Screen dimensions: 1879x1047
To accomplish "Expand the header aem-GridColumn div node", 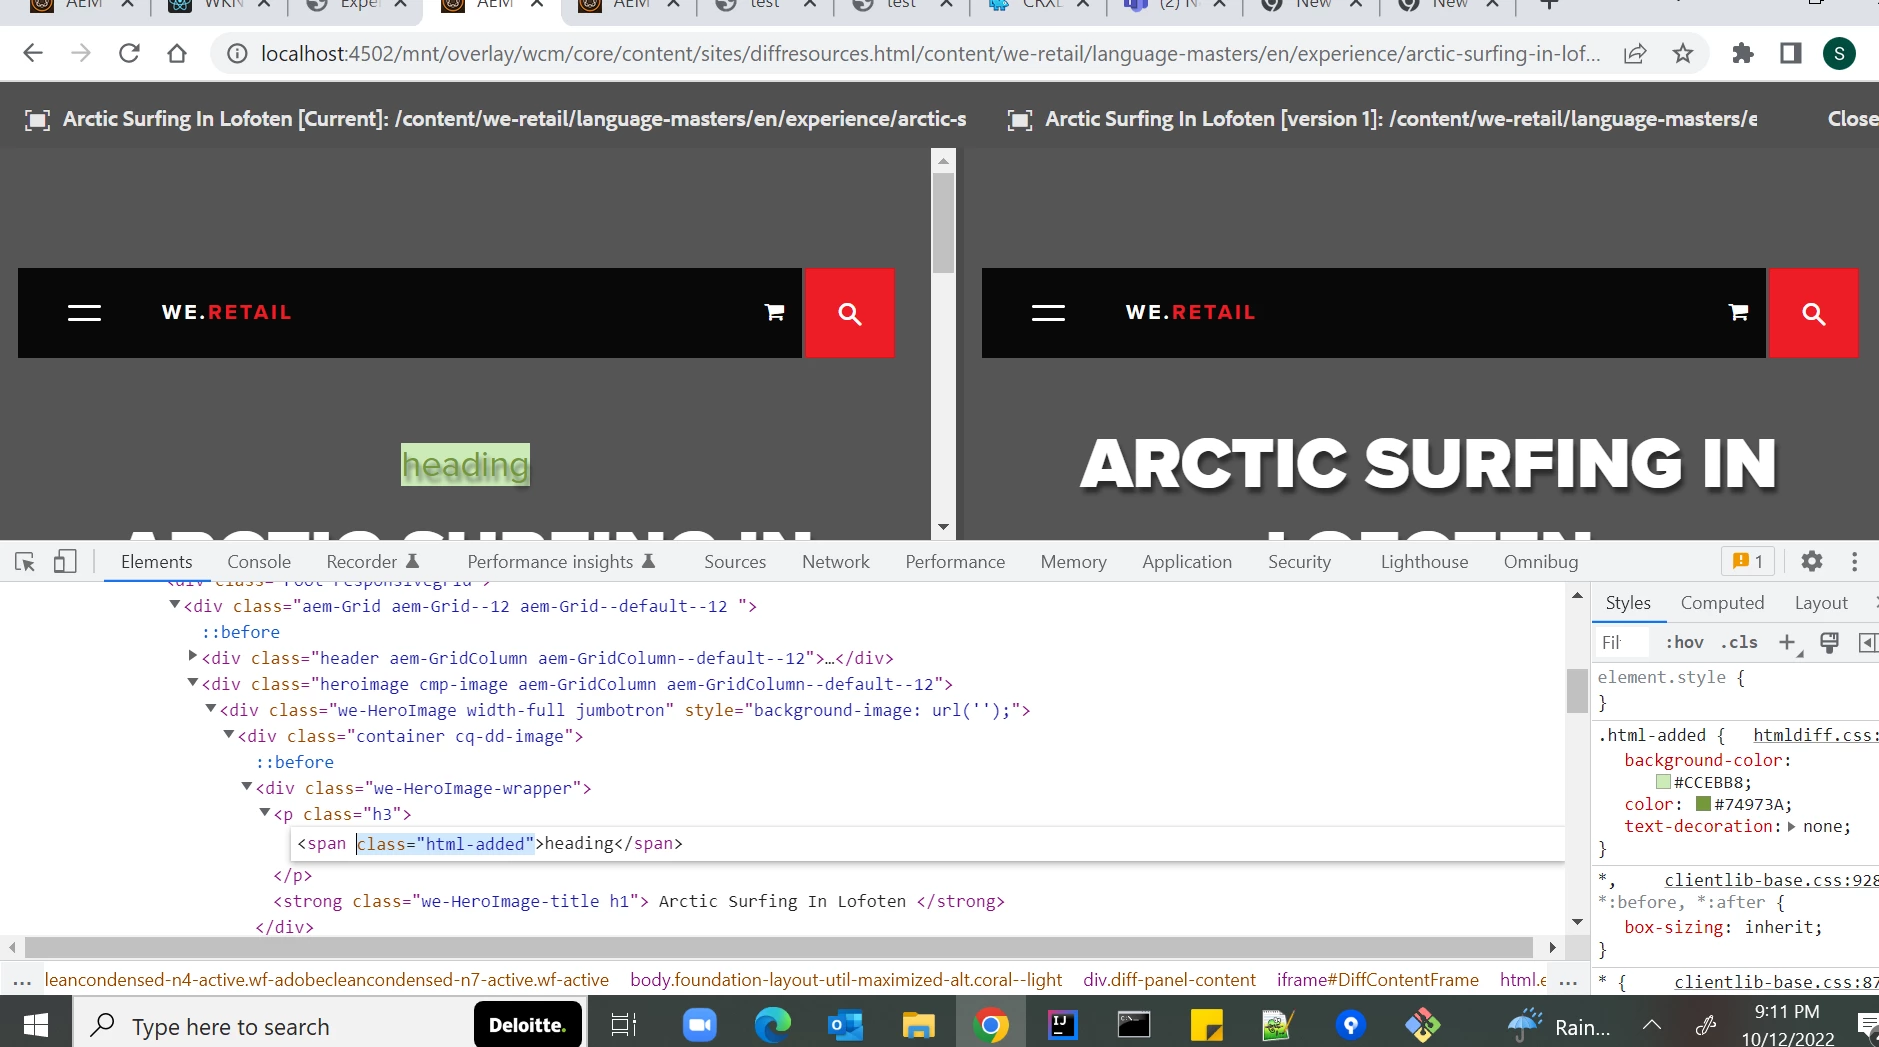I will point(193,657).
